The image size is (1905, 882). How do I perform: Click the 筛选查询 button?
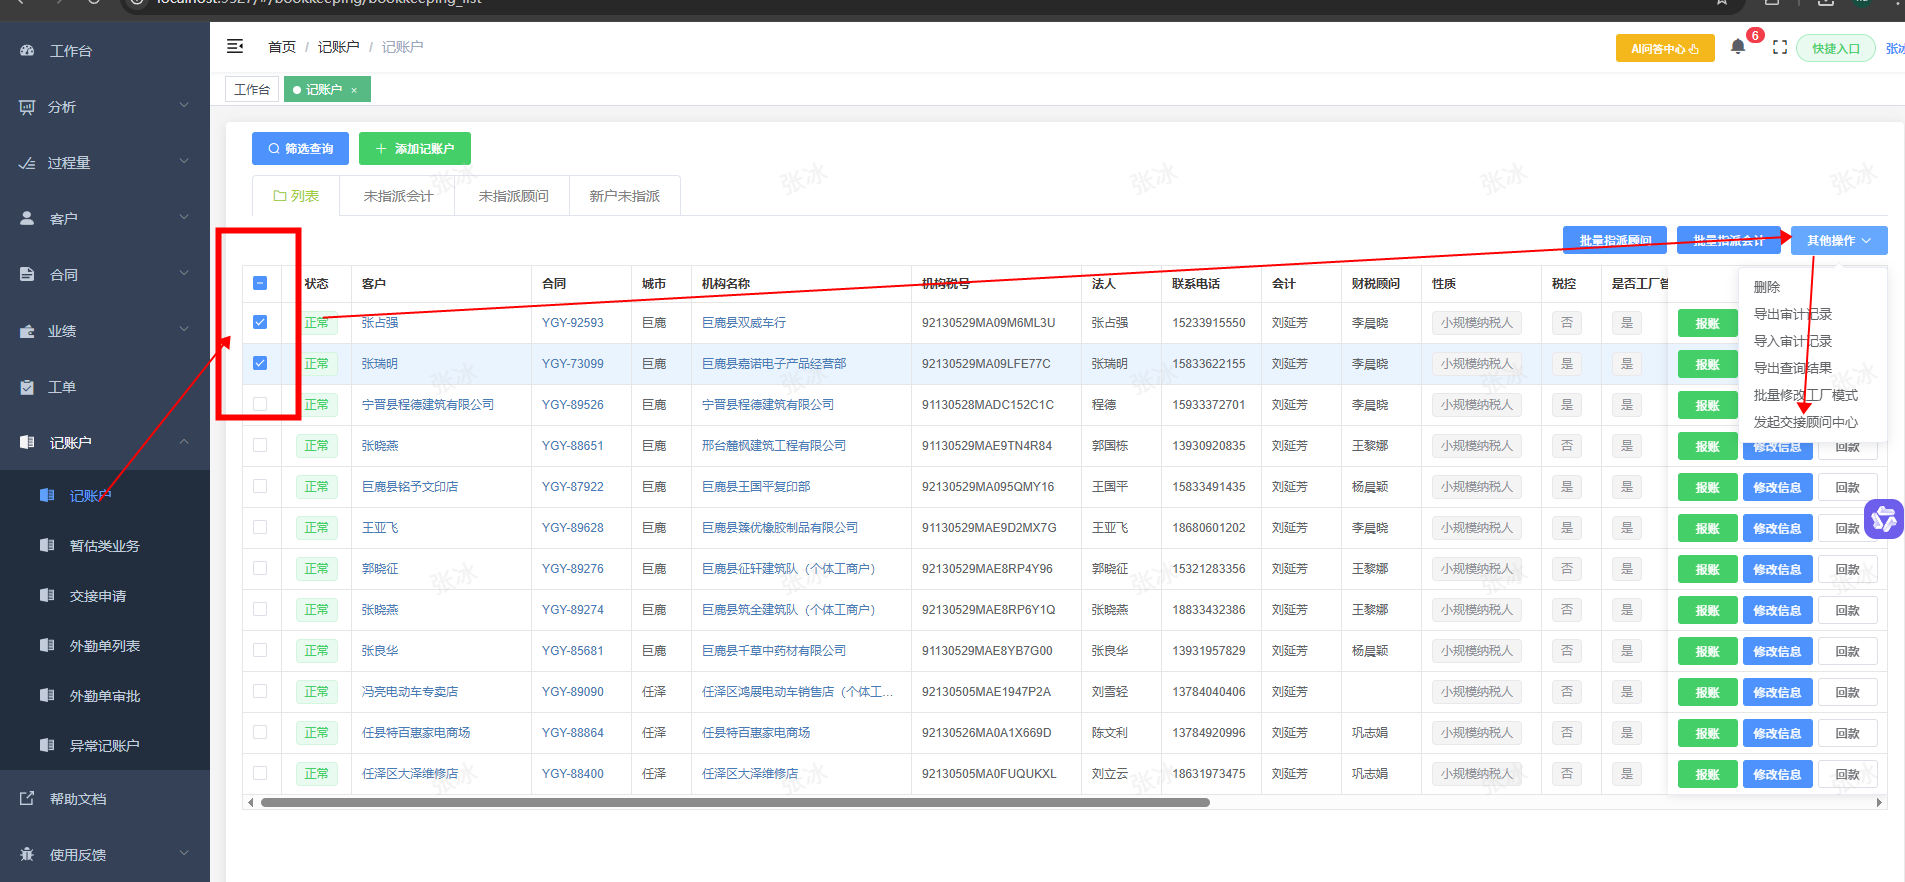pos(300,148)
